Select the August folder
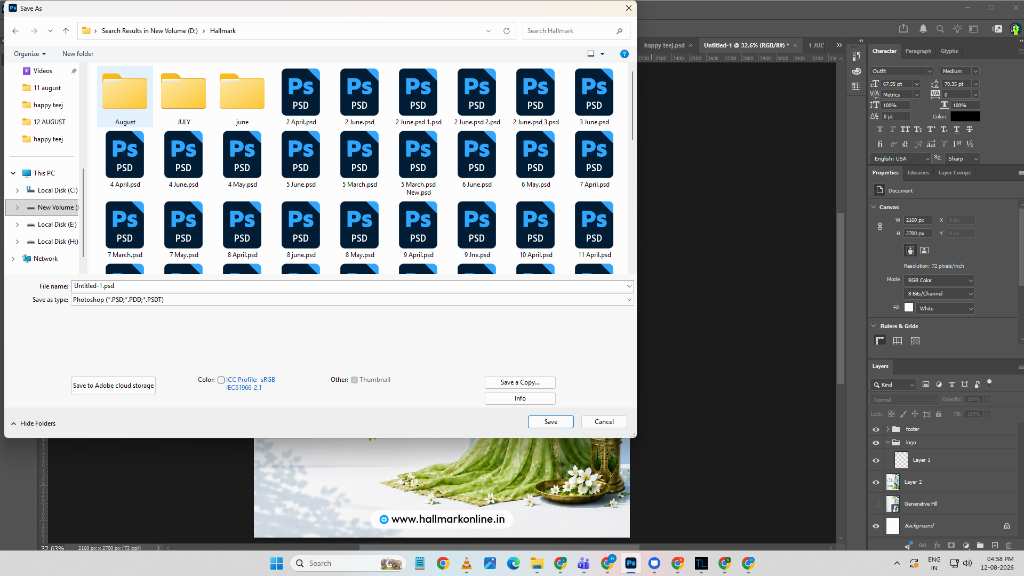This screenshot has width=1024, height=576. click(125, 97)
